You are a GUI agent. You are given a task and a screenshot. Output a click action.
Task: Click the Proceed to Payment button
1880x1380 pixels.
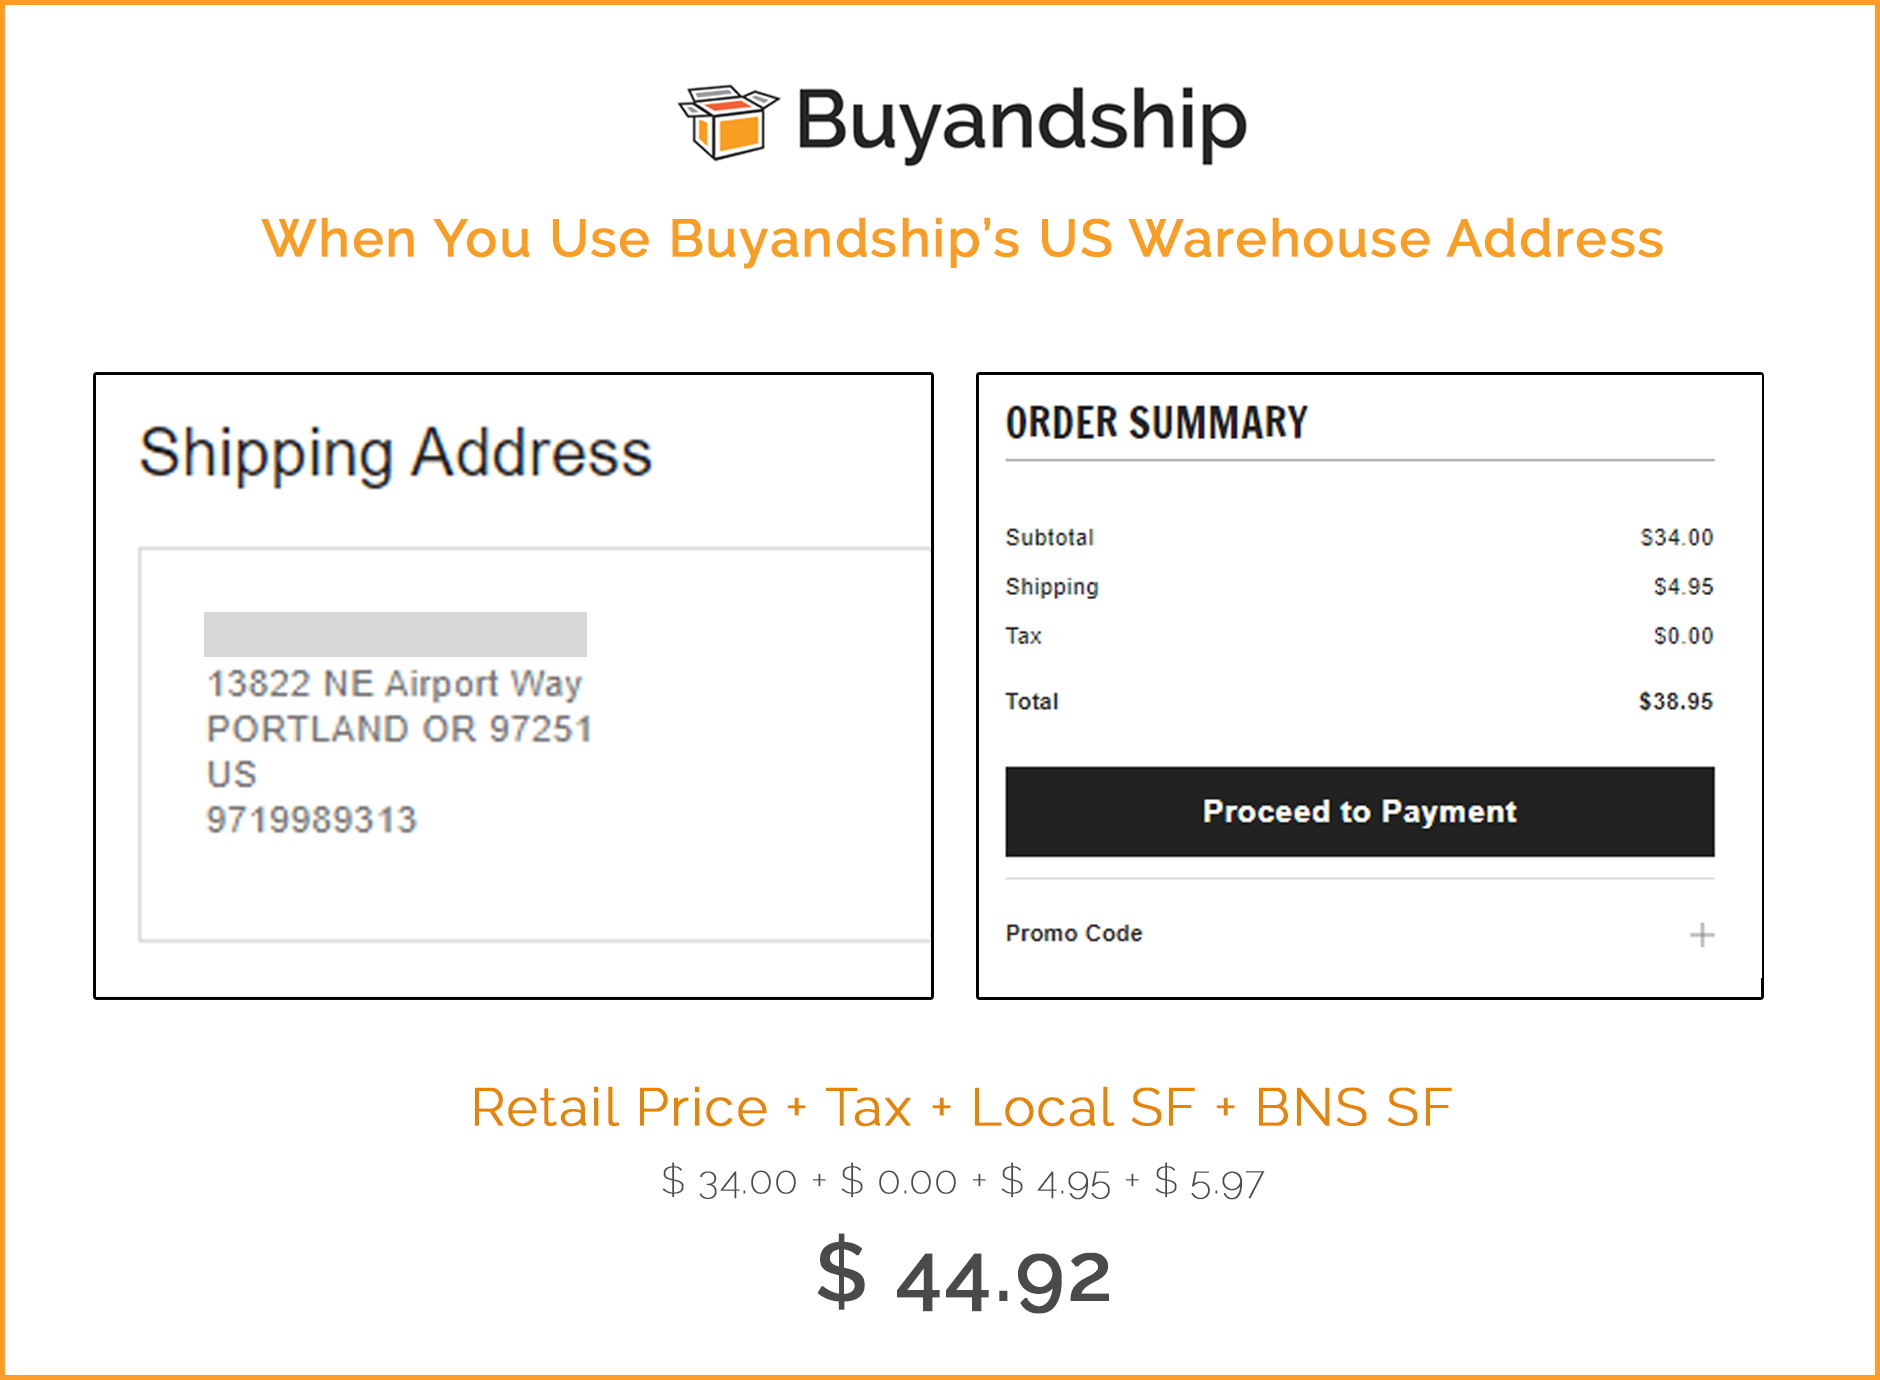[x=1359, y=811]
